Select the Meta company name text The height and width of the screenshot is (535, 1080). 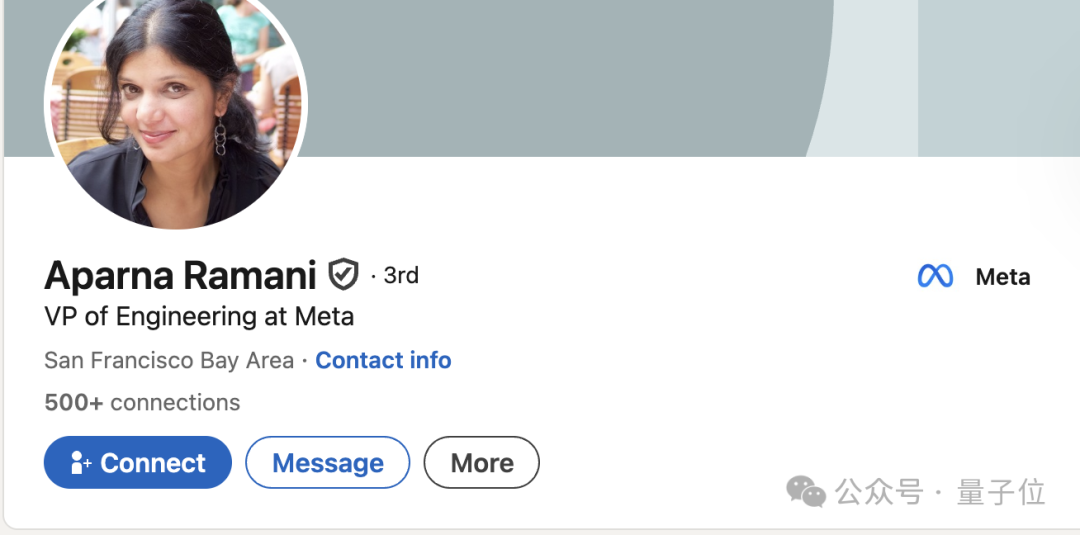click(x=1003, y=277)
